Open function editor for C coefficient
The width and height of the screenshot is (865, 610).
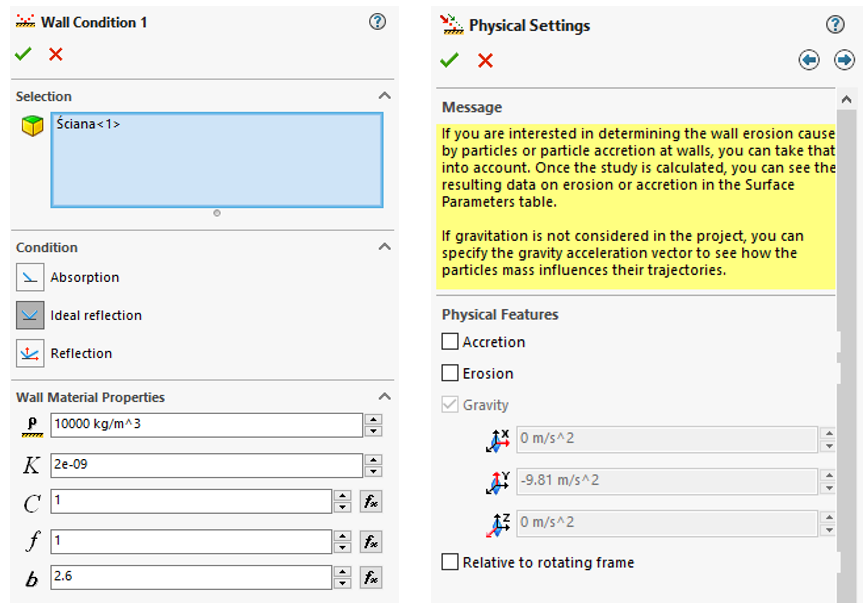(x=371, y=502)
